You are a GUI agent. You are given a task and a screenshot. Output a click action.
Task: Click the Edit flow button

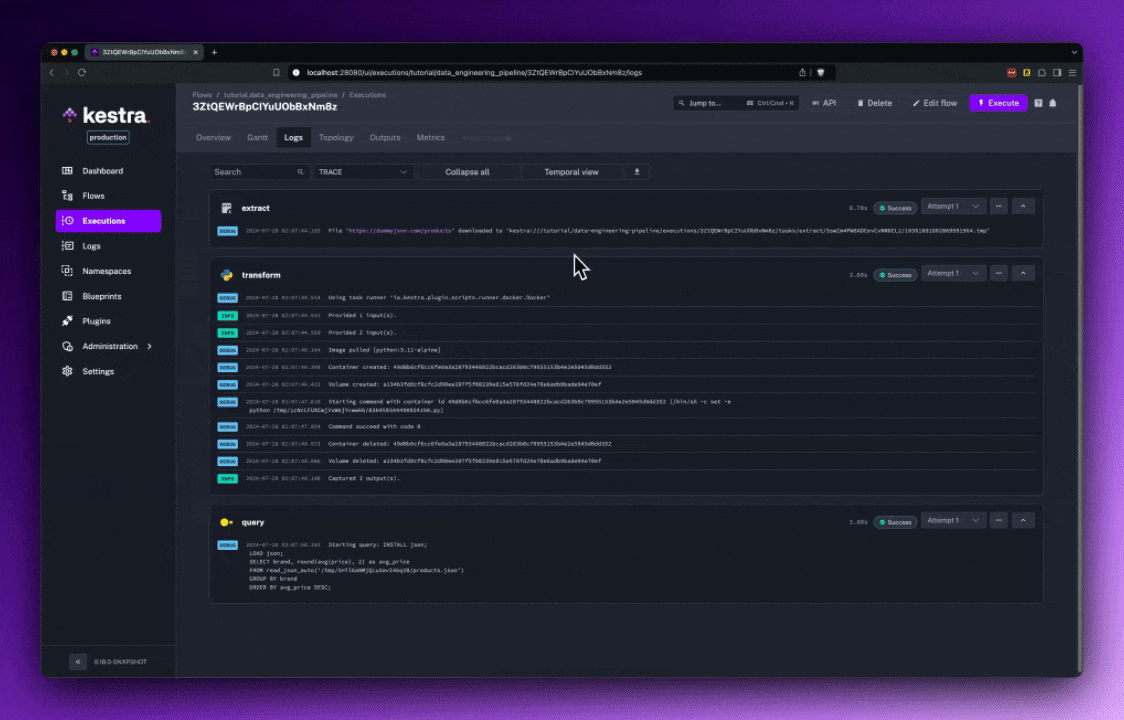[x=934, y=103]
